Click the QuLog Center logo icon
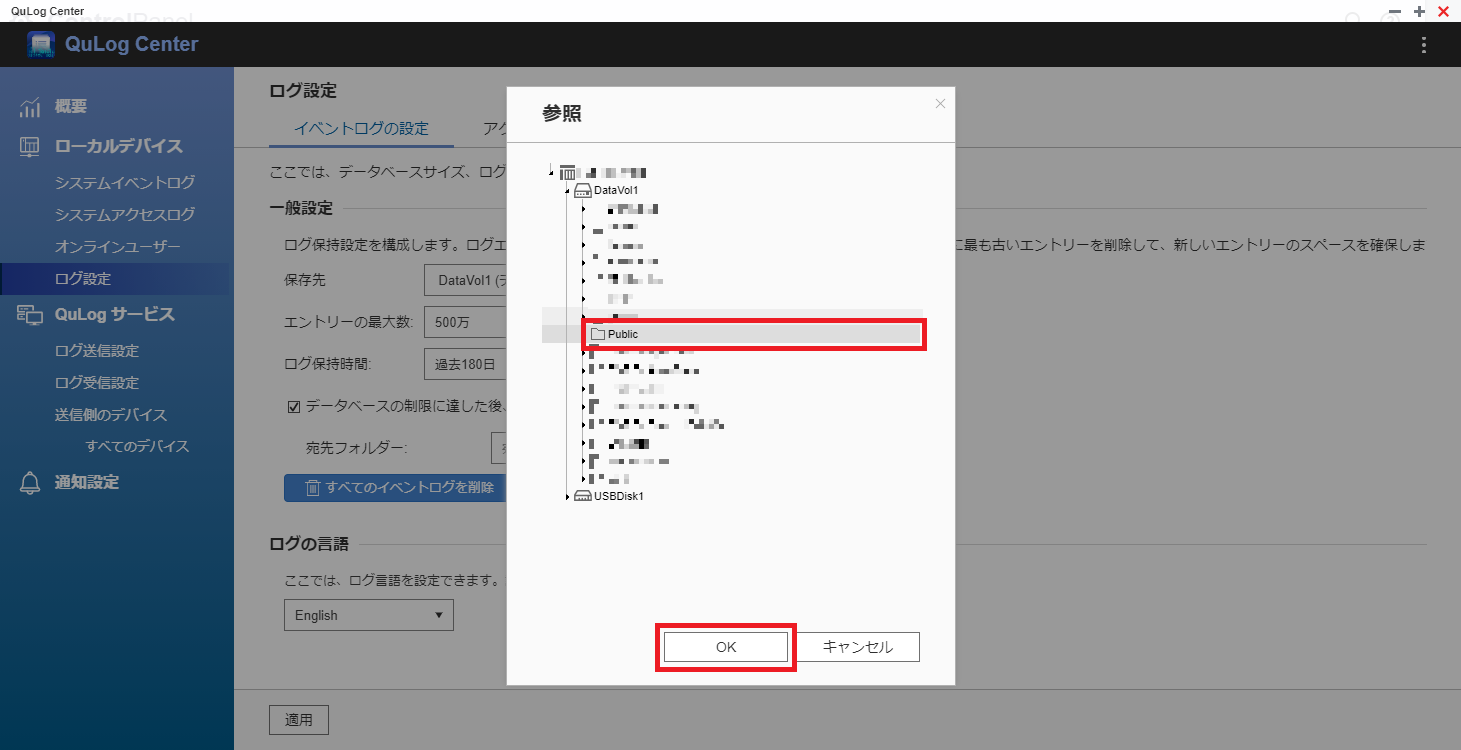 [41, 45]
